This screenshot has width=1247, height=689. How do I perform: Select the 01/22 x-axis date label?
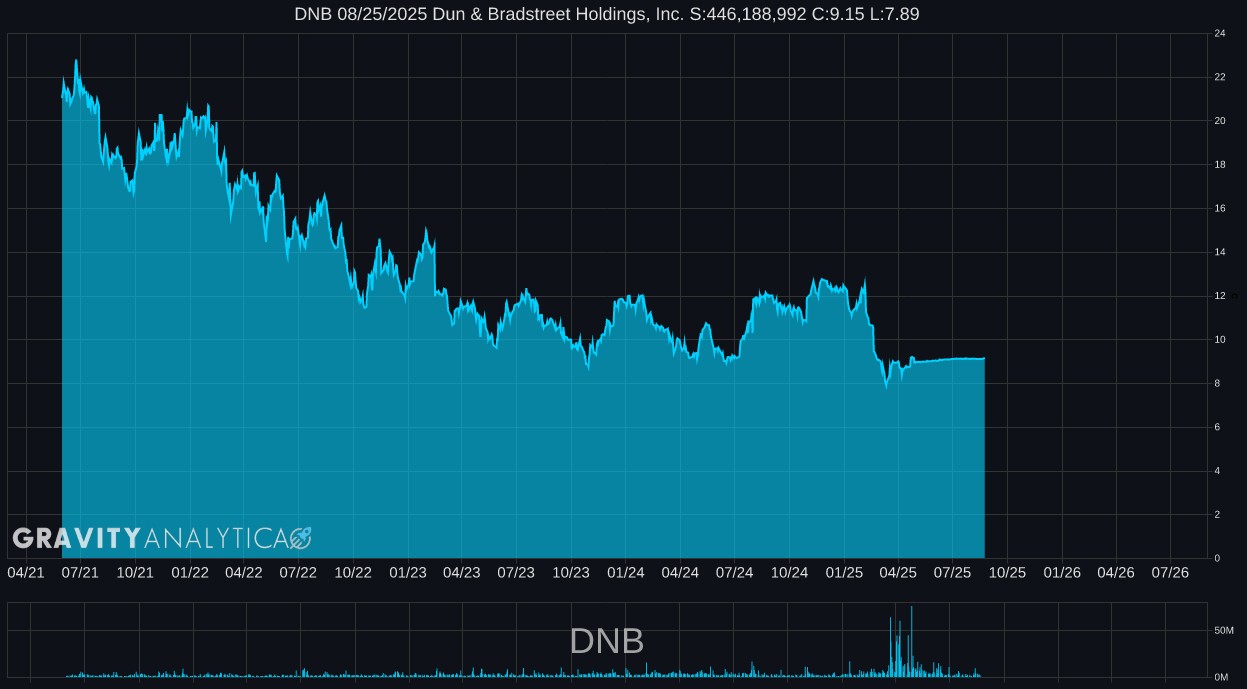click(x=190, y=572)
